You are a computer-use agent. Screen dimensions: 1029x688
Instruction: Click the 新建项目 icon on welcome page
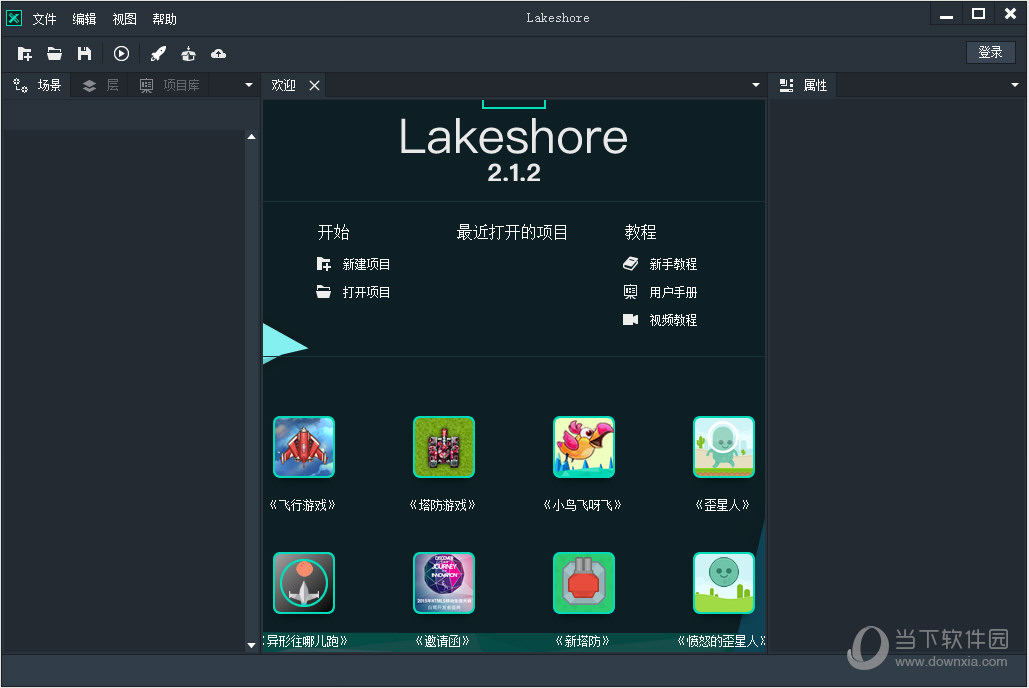point(324,264)
